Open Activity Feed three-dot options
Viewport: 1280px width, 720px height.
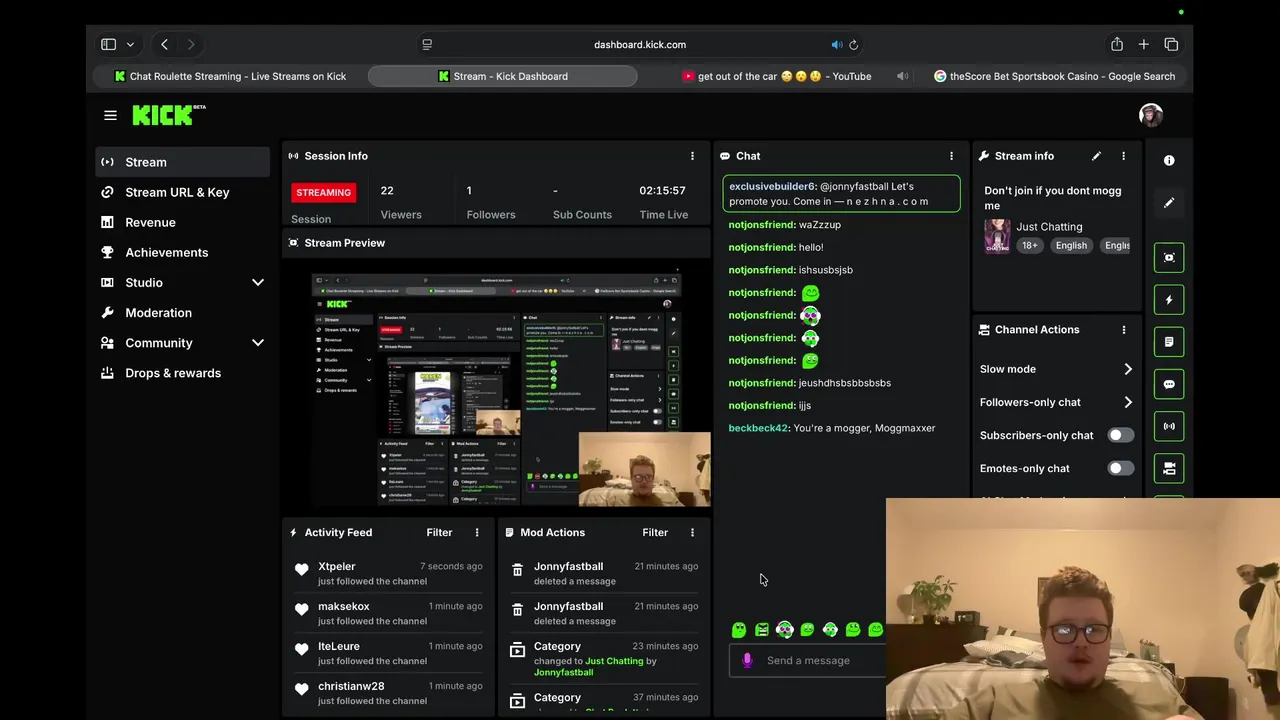(x=477, y=533)
